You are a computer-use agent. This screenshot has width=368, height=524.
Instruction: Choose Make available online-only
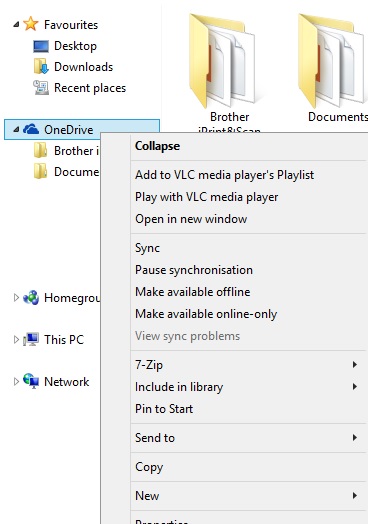click(206, 314)
